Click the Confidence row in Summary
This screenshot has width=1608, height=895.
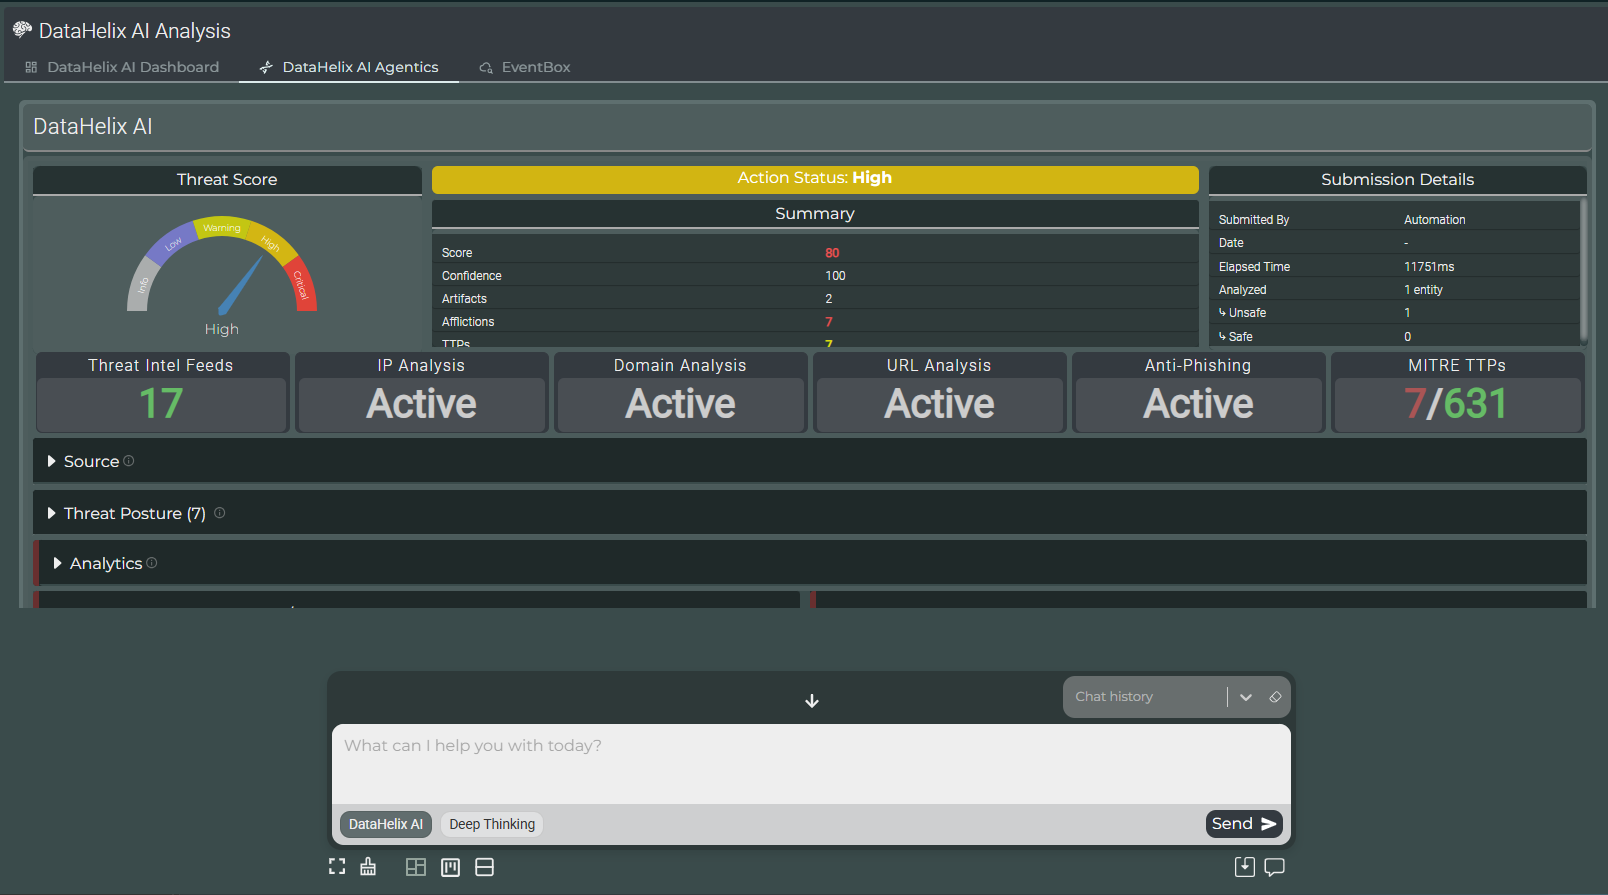tap(815, 276)
